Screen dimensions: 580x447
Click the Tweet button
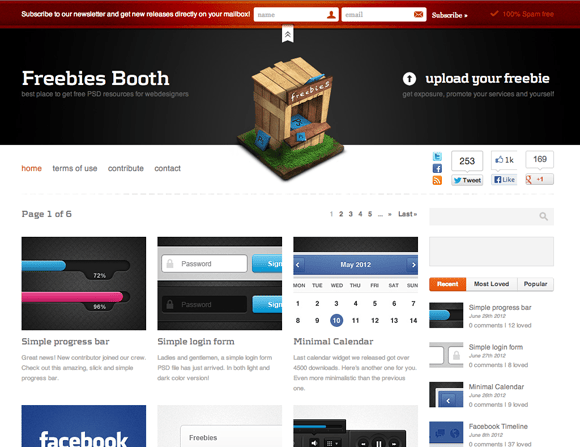click(x=467, y=180)
